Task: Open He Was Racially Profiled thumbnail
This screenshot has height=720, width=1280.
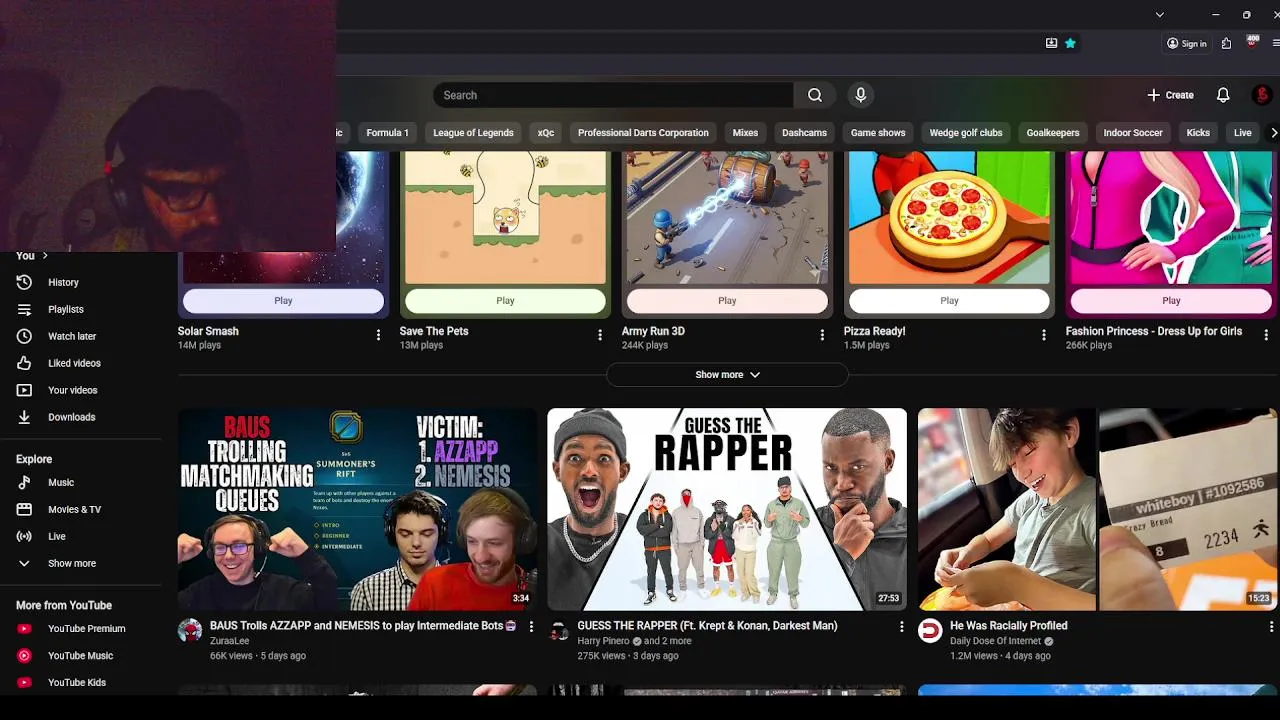Action: tap(1097, 509)
